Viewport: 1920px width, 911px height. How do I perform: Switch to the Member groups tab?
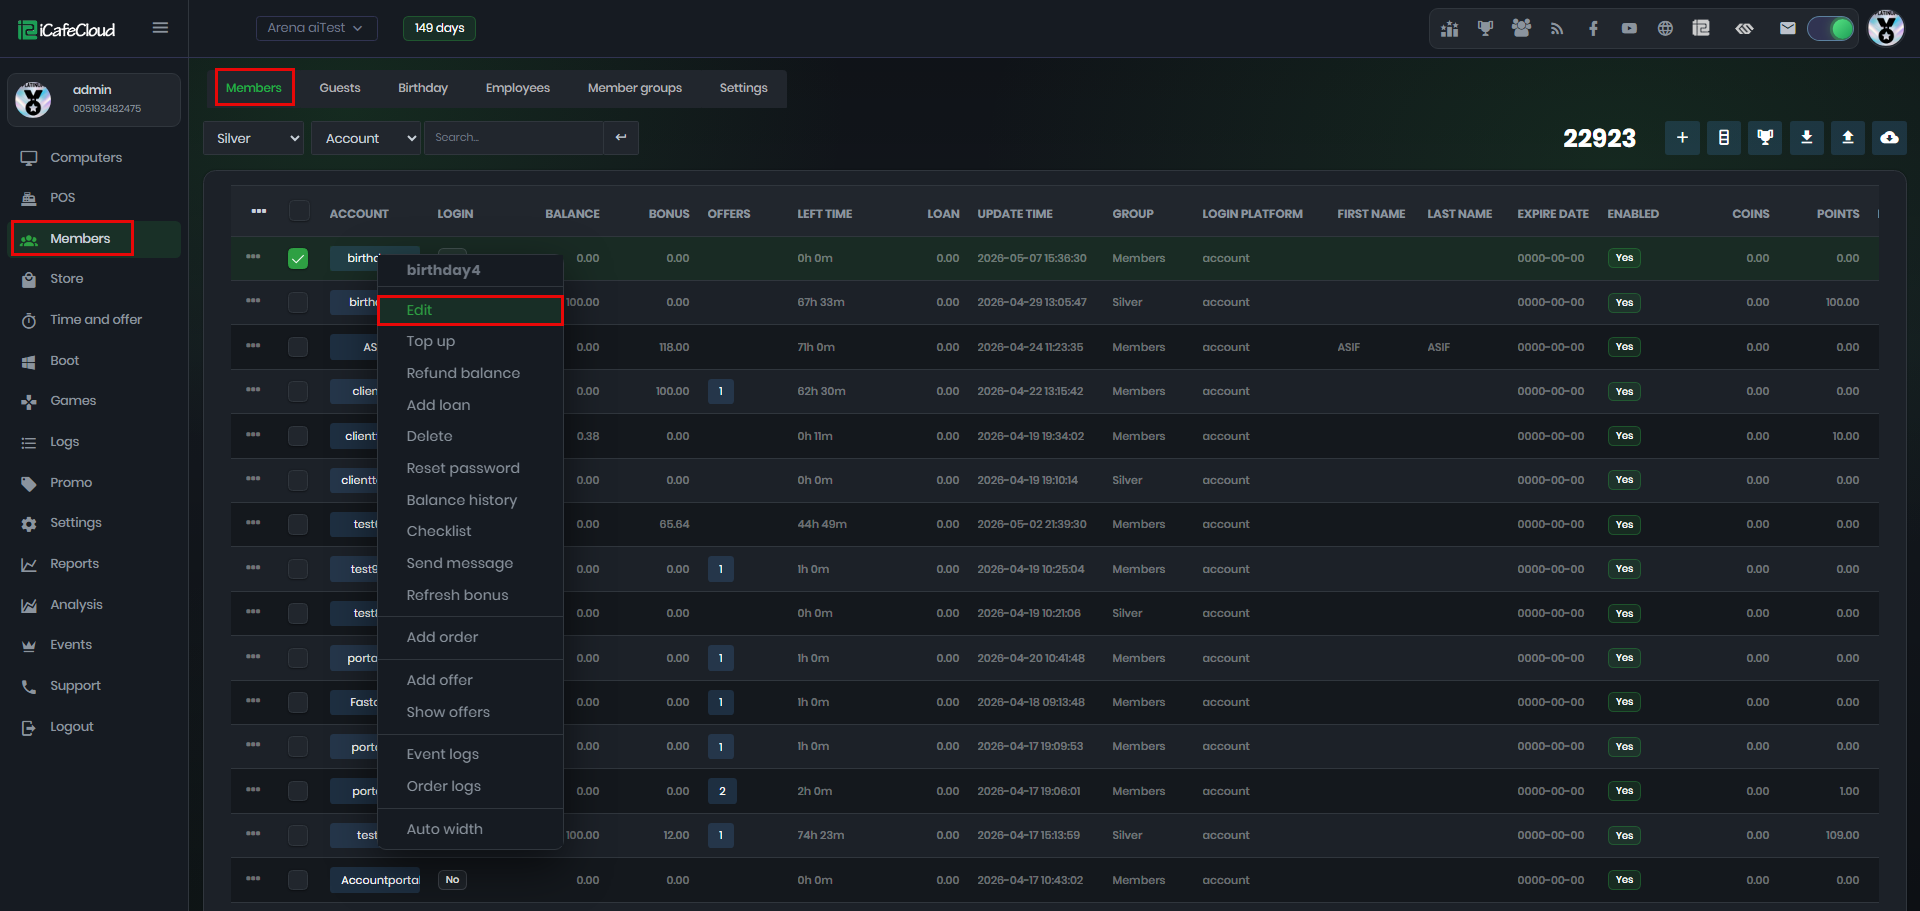point(635,88)
